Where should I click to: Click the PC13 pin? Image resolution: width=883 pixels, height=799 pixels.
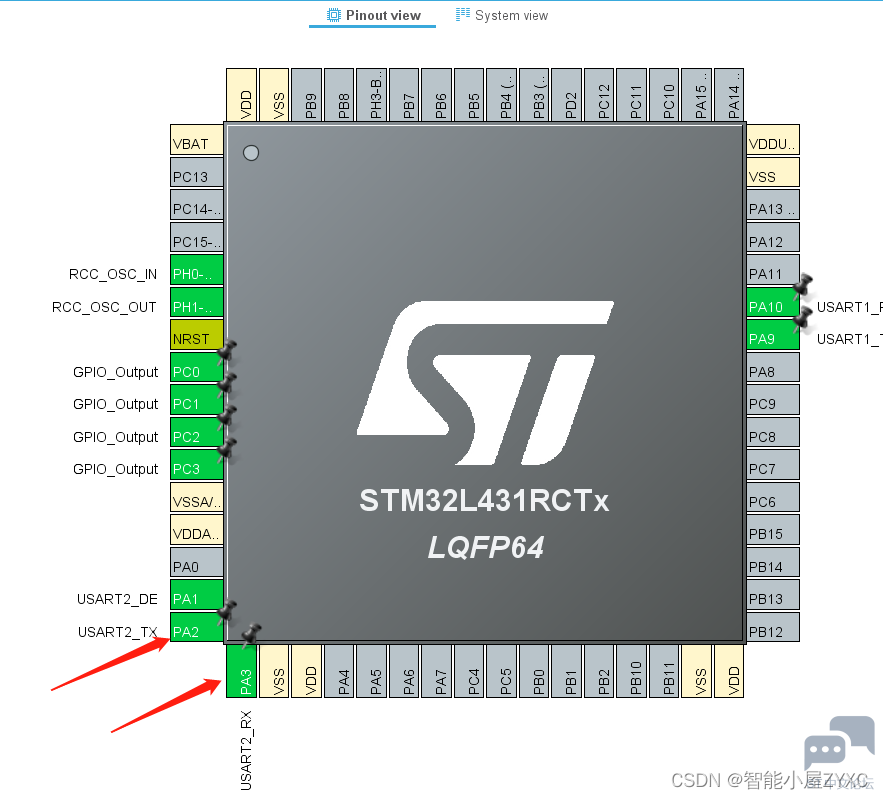[x=197, y=172]
